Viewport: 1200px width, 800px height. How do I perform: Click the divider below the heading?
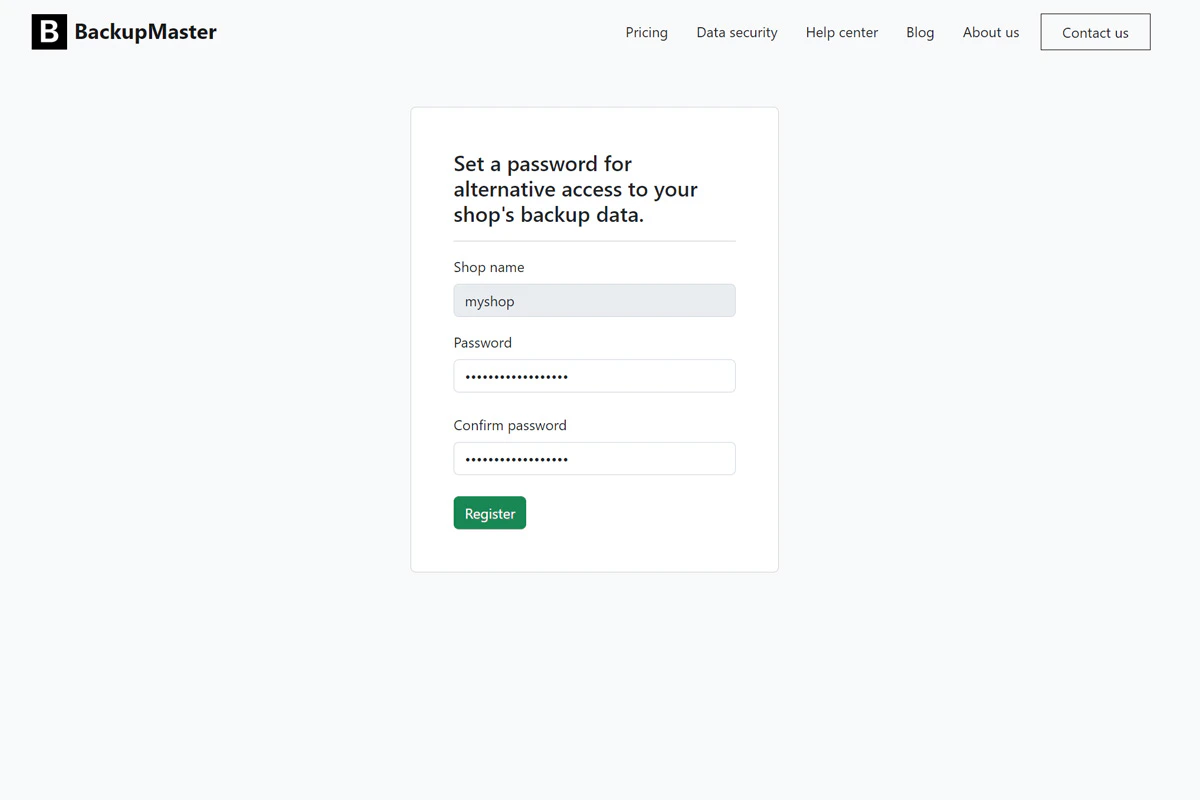pos(594,240)
